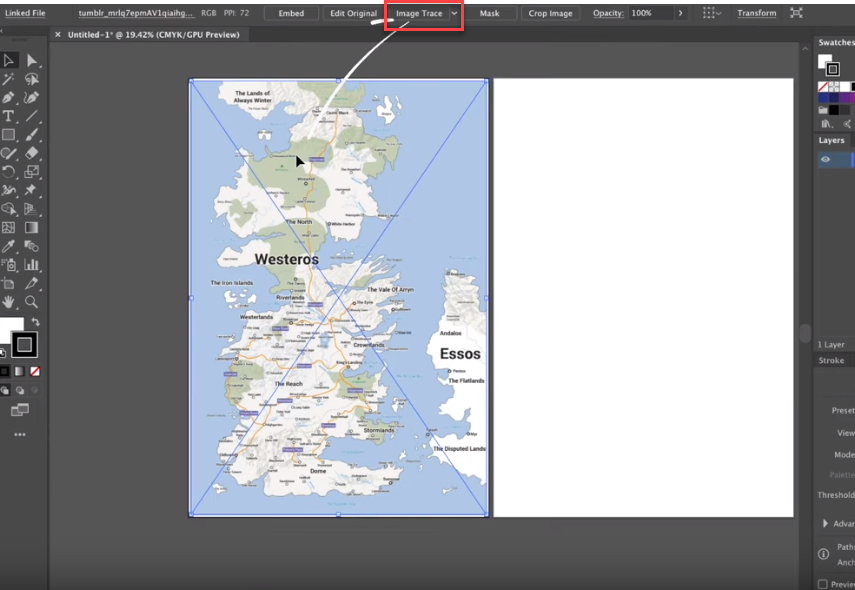Viewport: 855px width, 590px height.
Task: Click the Crop Image button
Action: (550, 13)
